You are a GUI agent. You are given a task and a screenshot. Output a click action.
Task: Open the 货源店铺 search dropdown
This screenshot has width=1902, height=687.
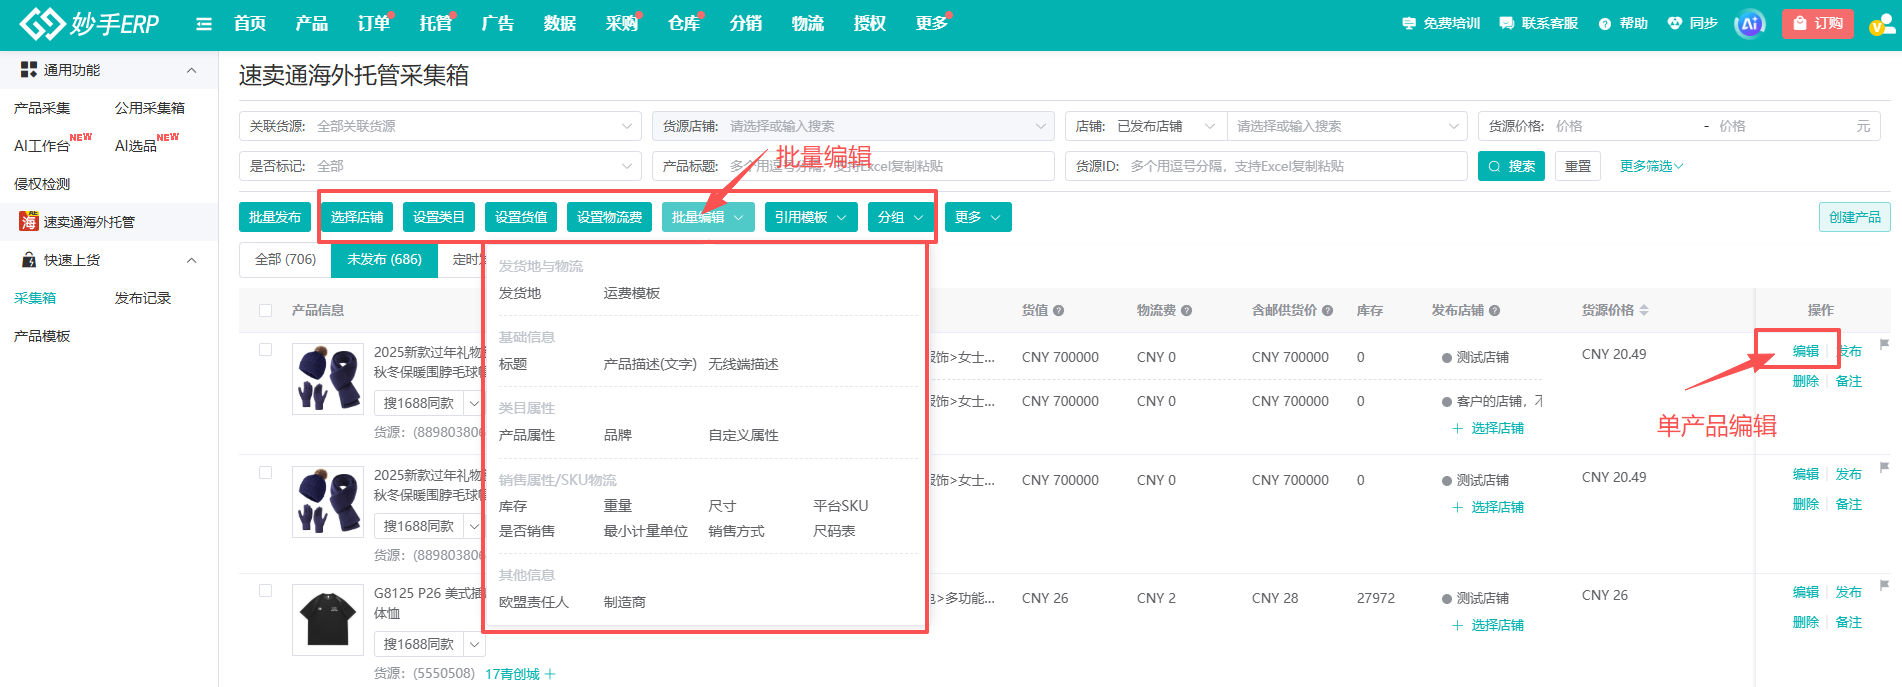click(853, 126)
